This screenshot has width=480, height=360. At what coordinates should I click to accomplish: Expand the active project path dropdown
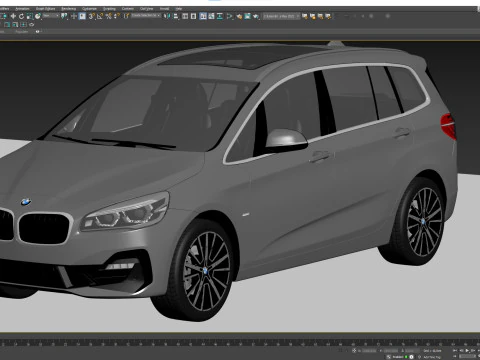click(x=281, y=16)
